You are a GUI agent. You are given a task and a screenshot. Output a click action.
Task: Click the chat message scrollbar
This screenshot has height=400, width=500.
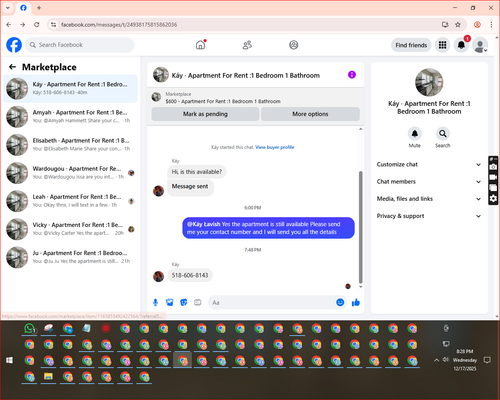[x=360, y=227]
